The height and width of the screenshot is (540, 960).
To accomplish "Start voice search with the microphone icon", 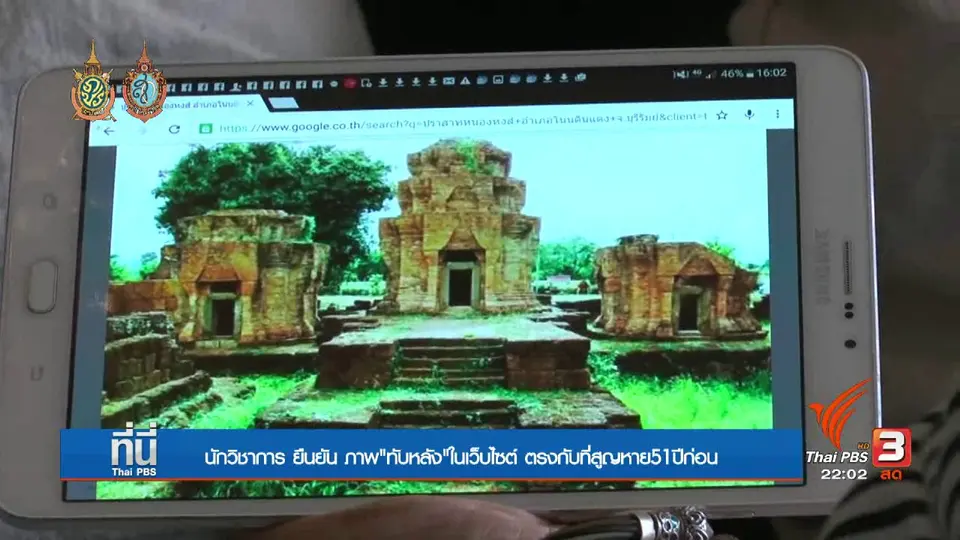I will (749, 114).
